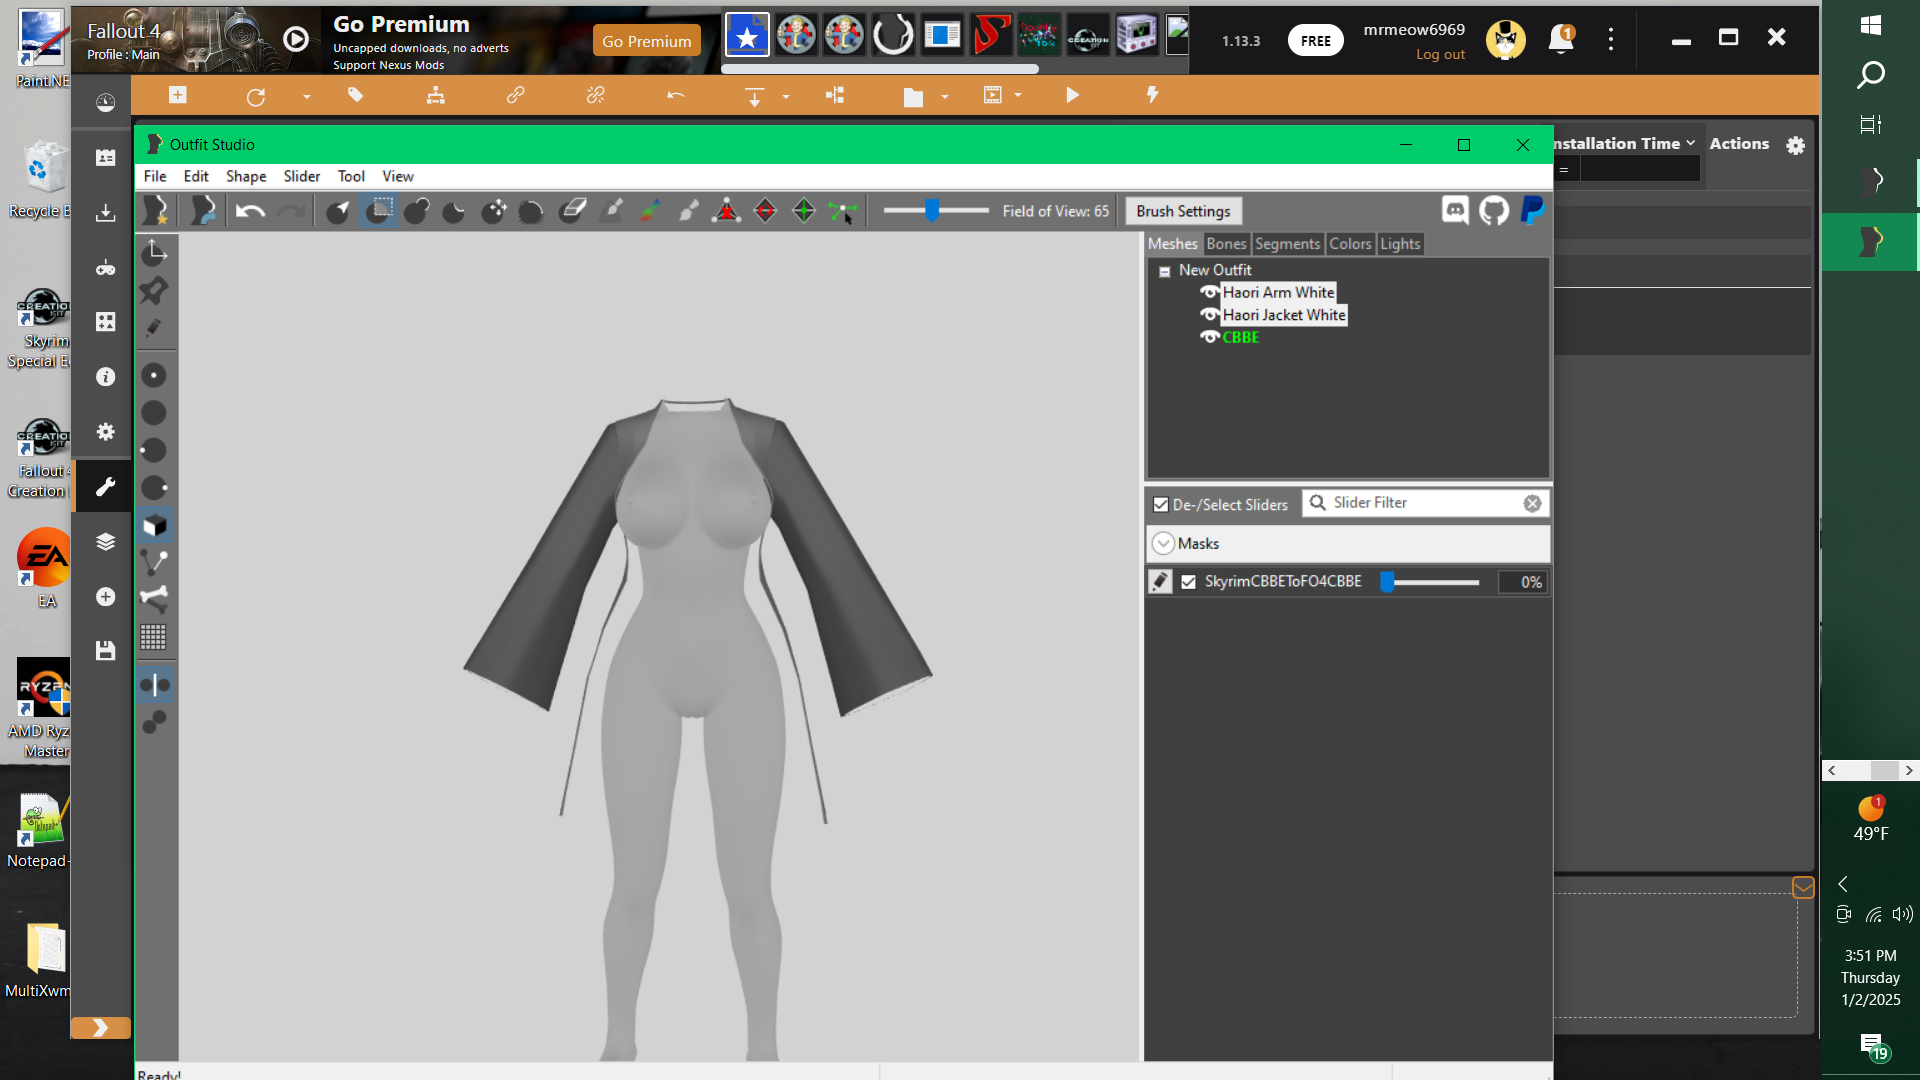Open the PayPal donate icon in Outfit Studio

click(1532, 210)
